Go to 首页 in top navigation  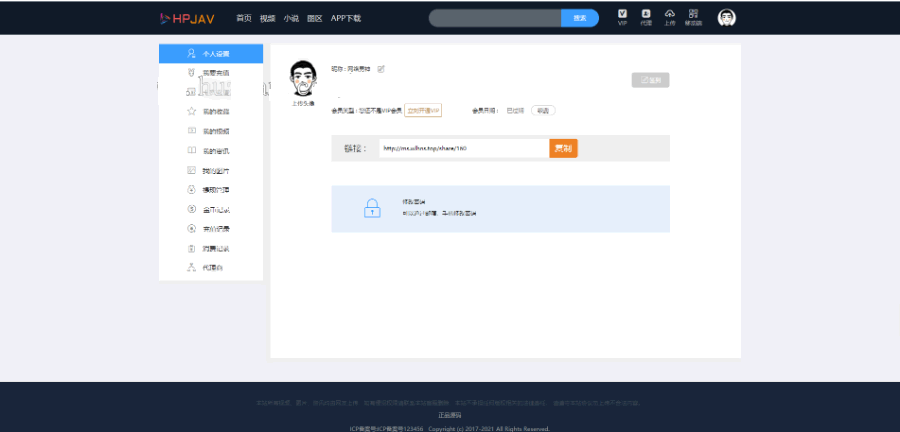pos(243,18)
